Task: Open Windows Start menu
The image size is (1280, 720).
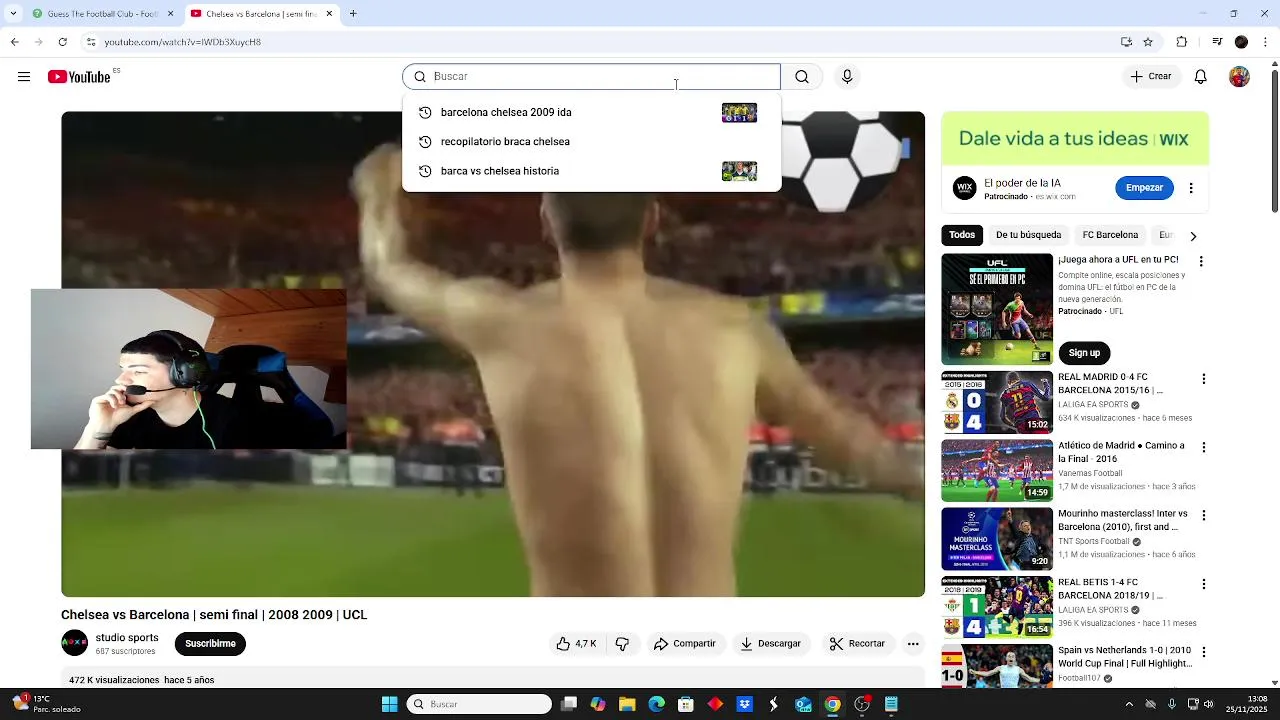Action: coord(389,704)
